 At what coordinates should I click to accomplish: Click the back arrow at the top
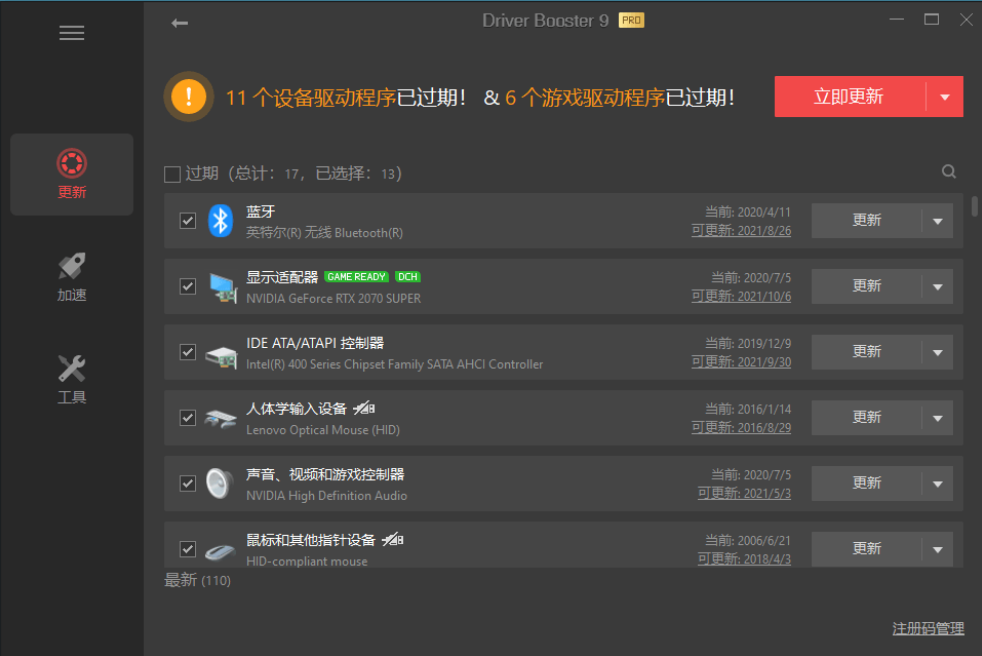point(179,21)
